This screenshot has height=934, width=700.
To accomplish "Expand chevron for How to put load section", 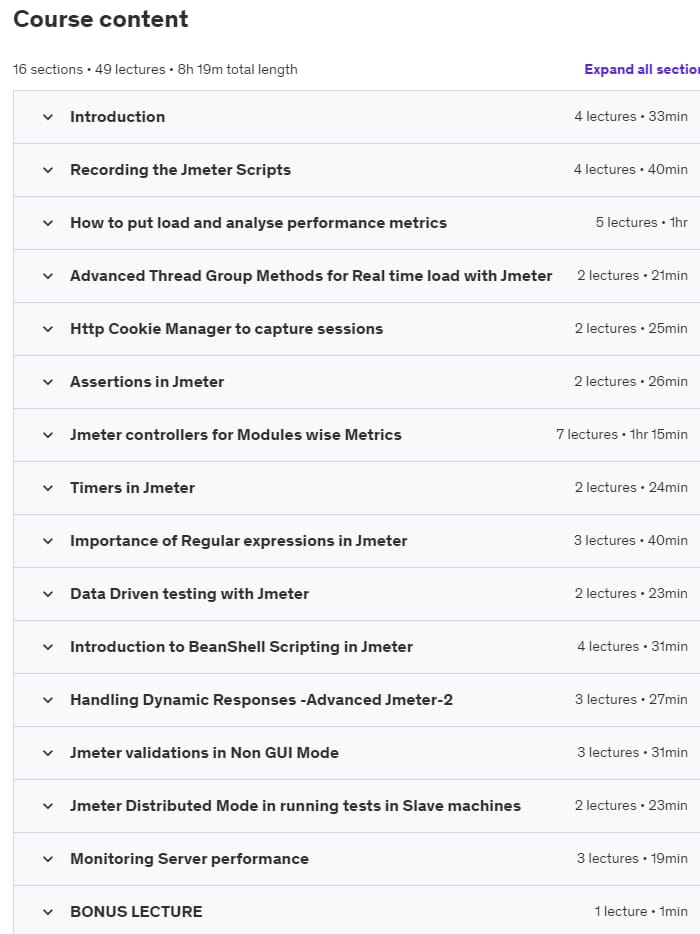I will (47, 223).
